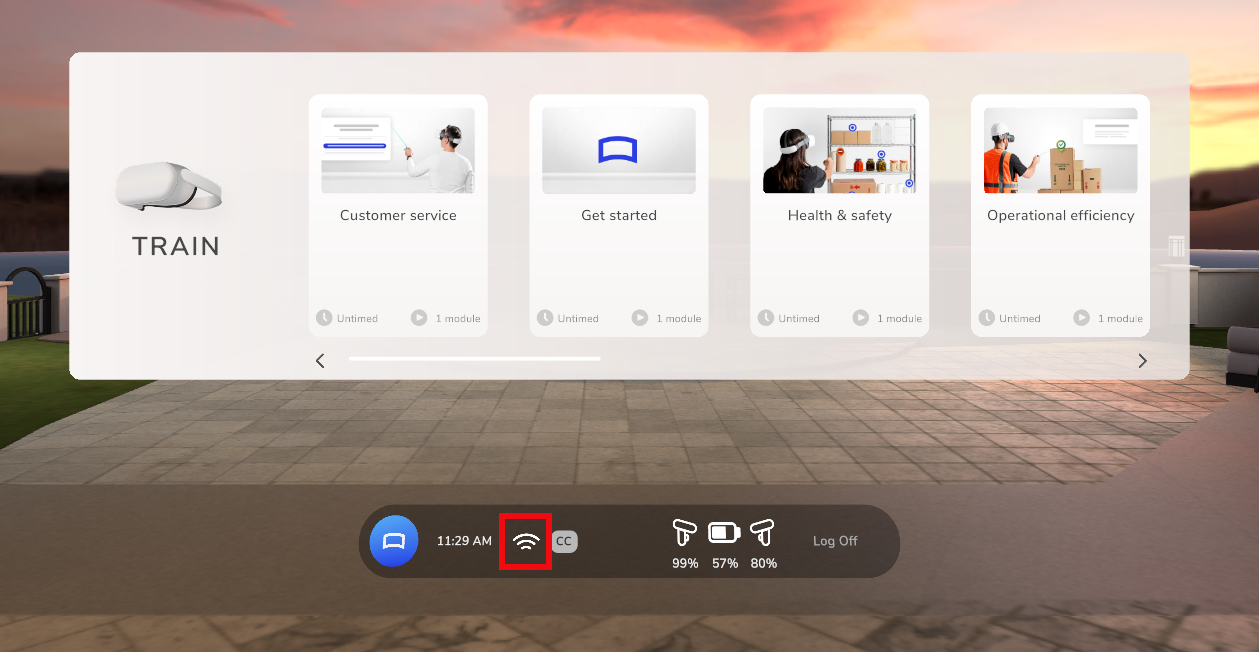
Task: Click play icon on Customer service card
Action: point(419,318)
